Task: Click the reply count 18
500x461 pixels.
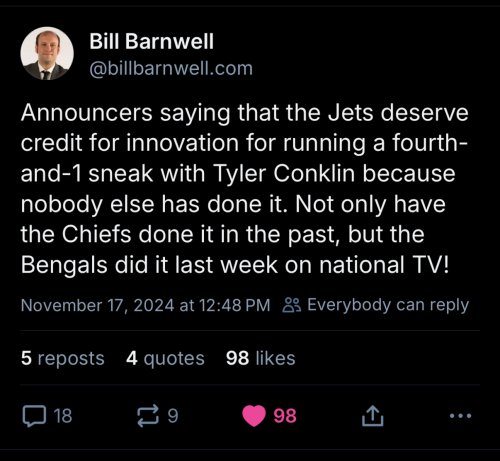Action: [x=63, y=416]
